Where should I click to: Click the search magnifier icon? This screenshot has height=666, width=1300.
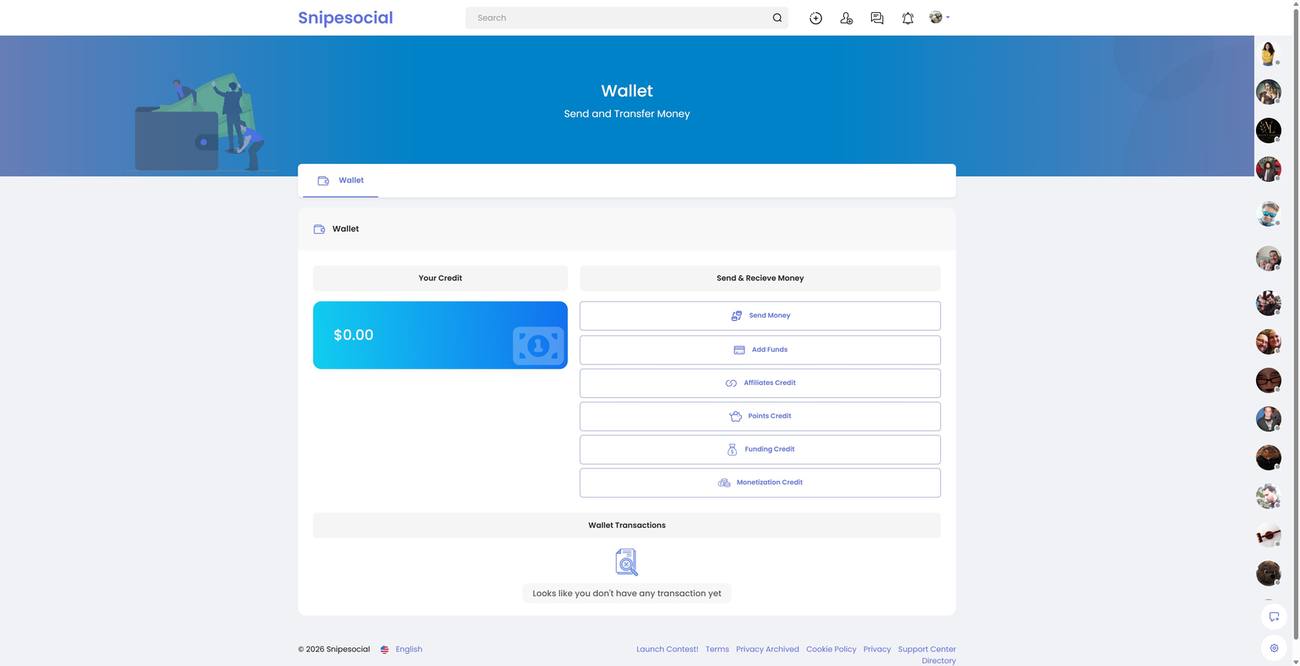tap(777, 18)
